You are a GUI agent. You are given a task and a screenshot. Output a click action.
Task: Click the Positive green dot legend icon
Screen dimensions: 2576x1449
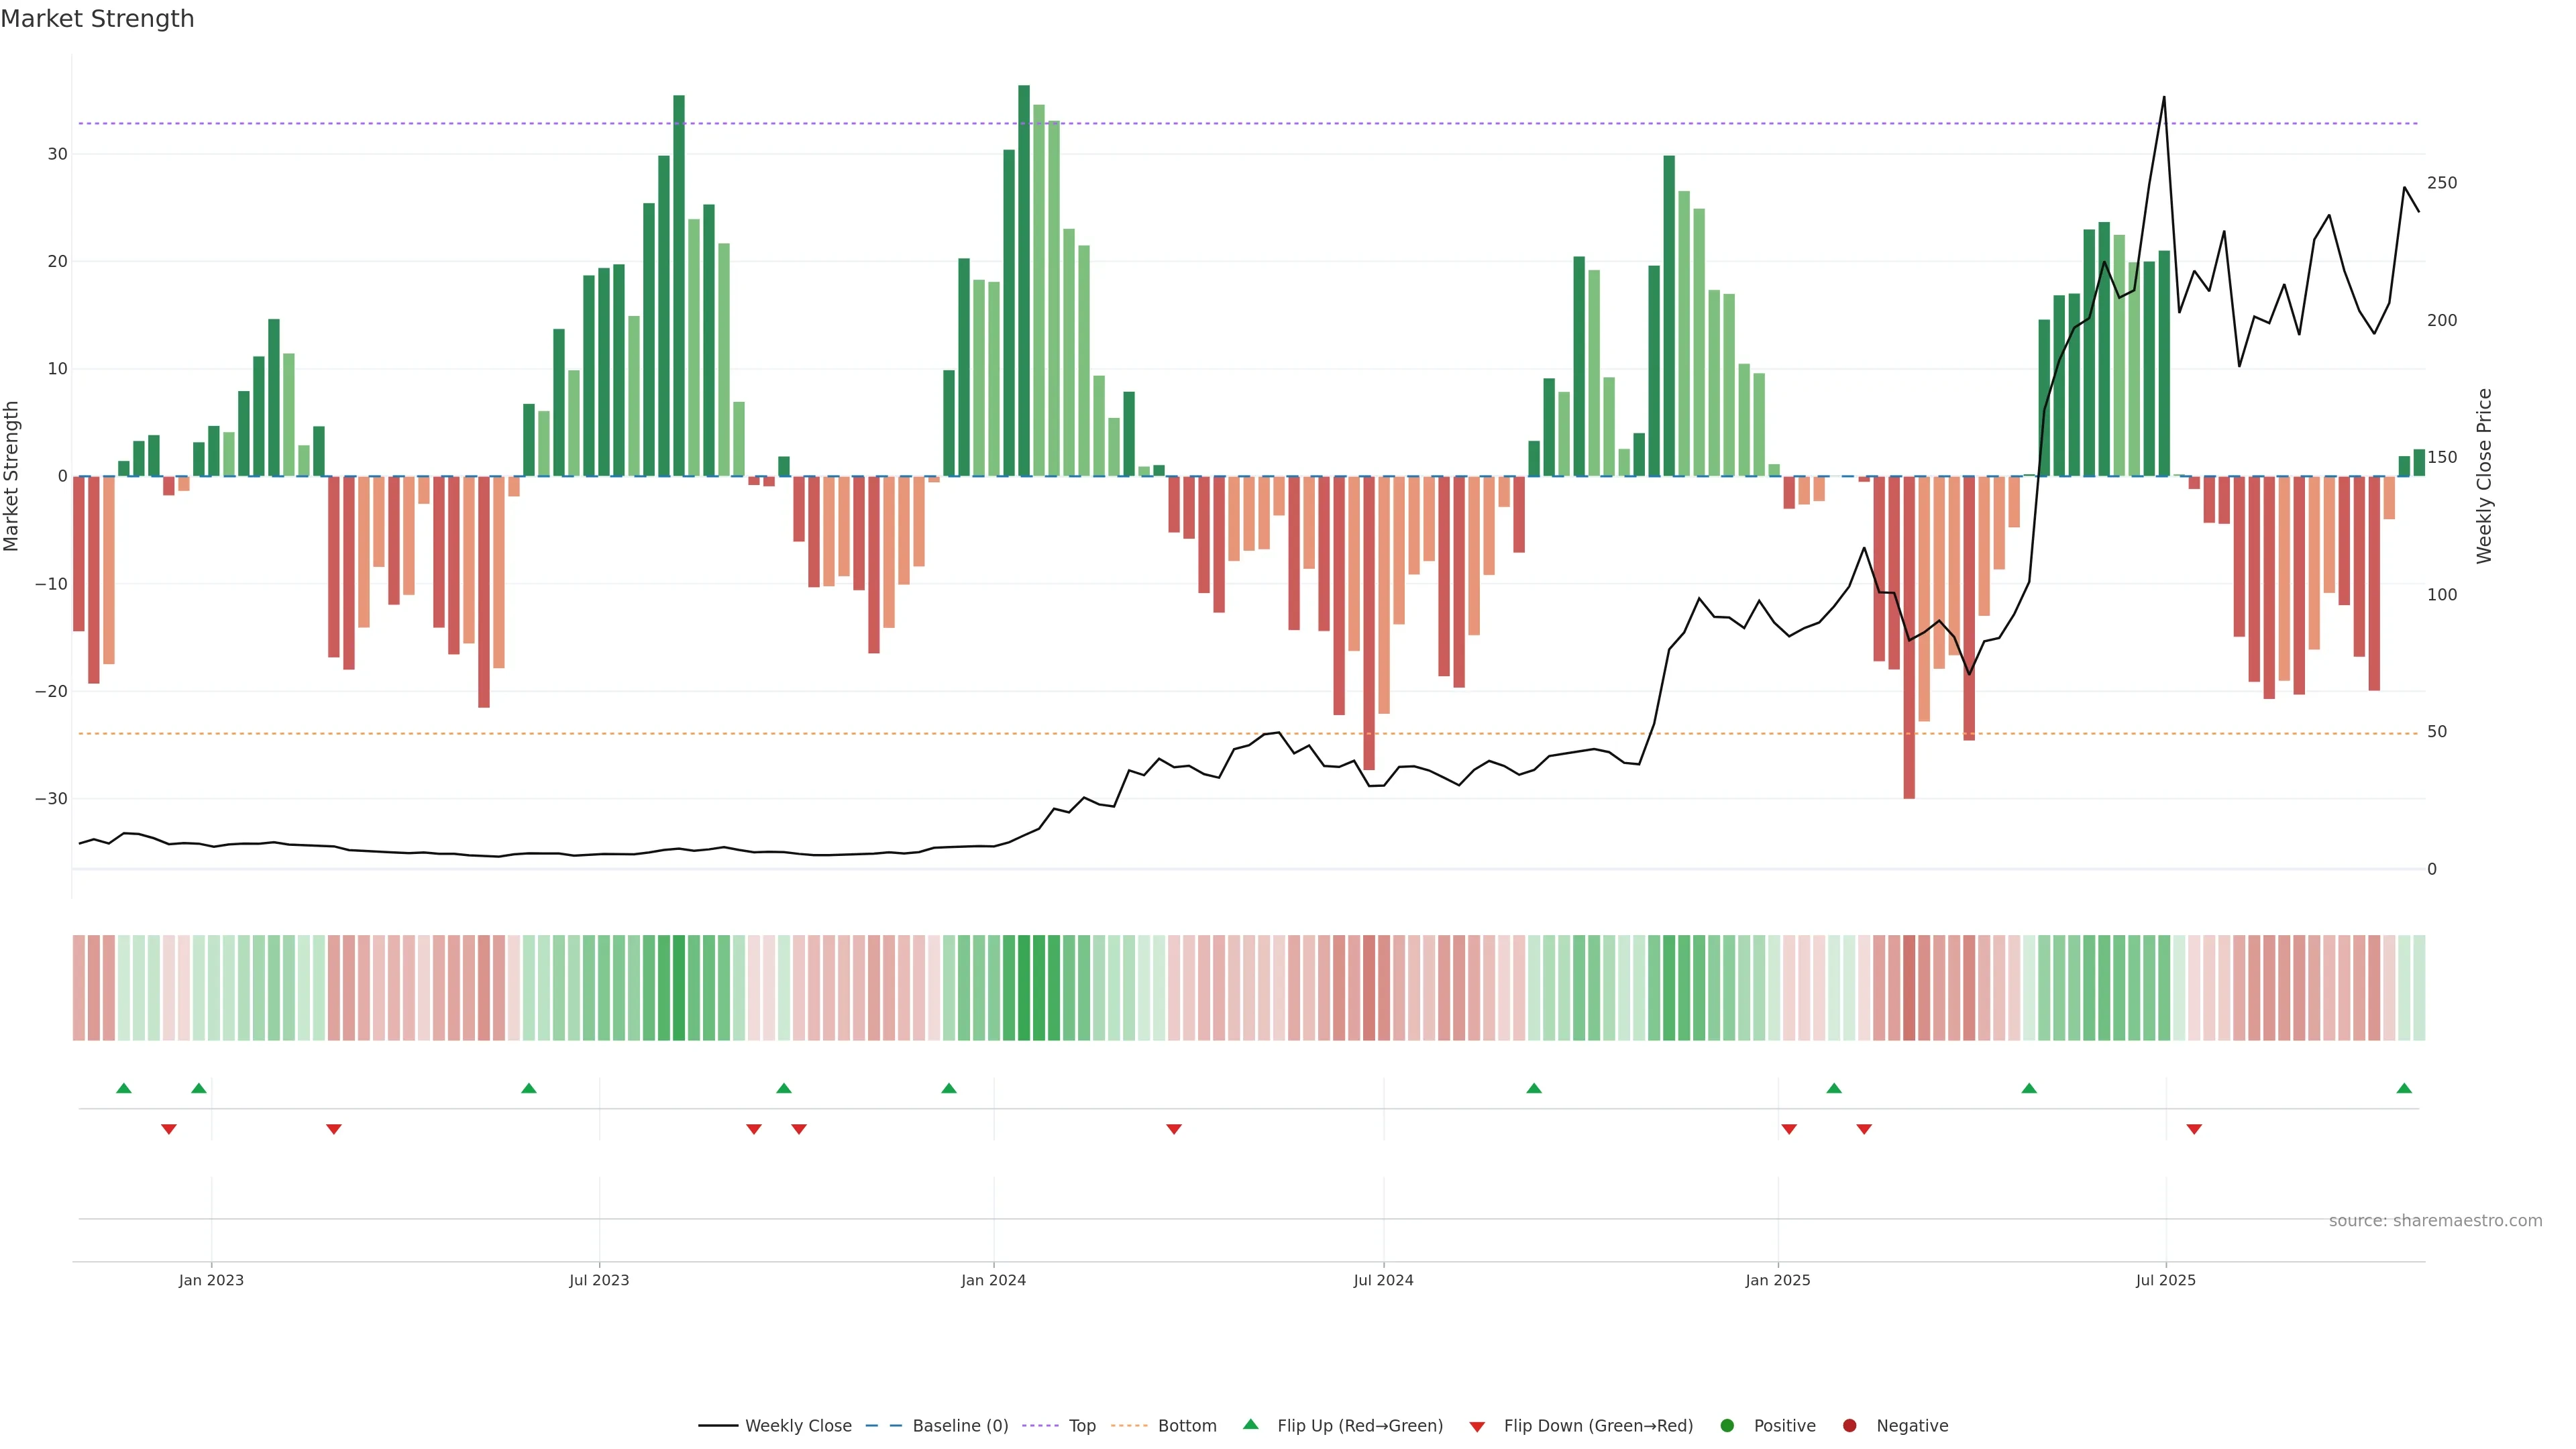coord(1727,1426)
